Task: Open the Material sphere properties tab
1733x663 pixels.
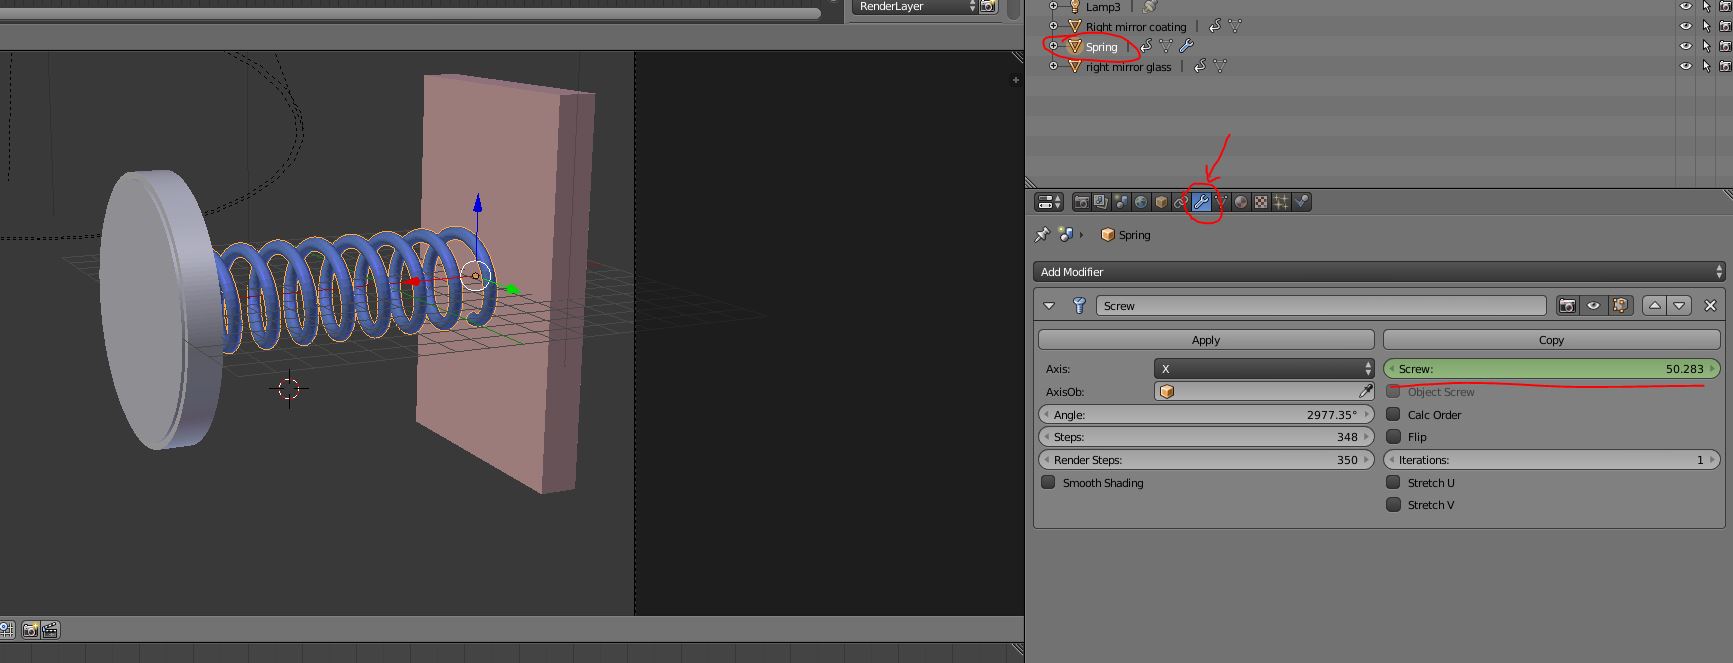Action: (x=1241, y=202)
